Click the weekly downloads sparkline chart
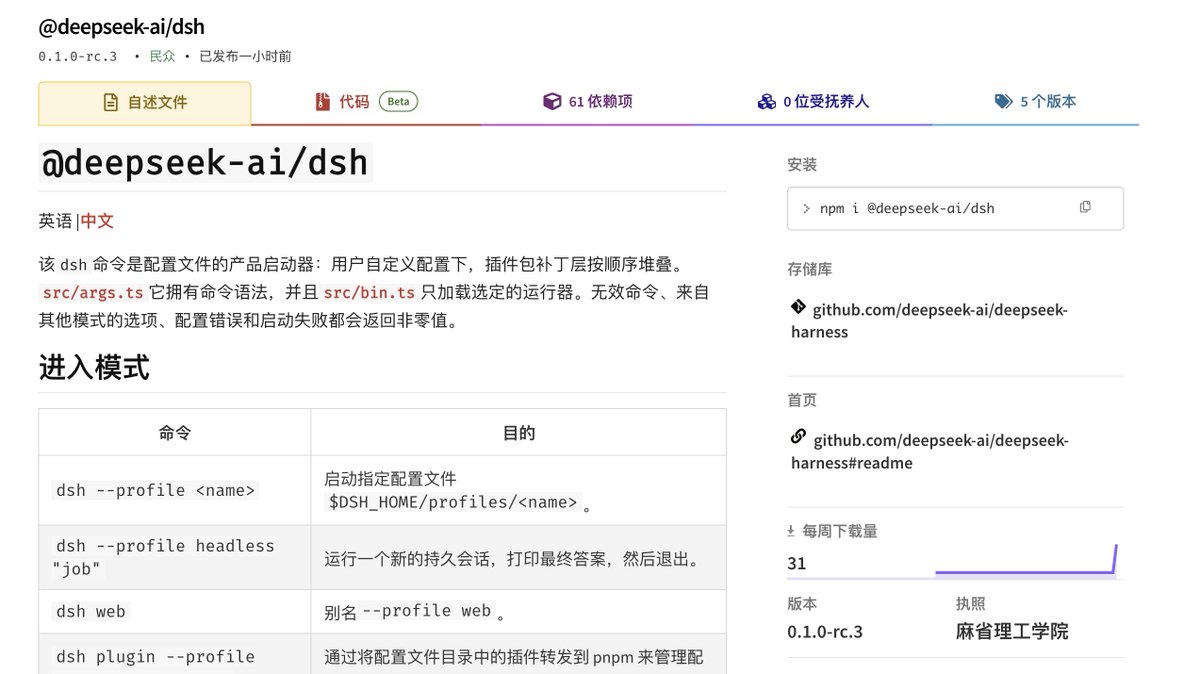Screen dimensions: 1200x674 (x=1026, y=560)
